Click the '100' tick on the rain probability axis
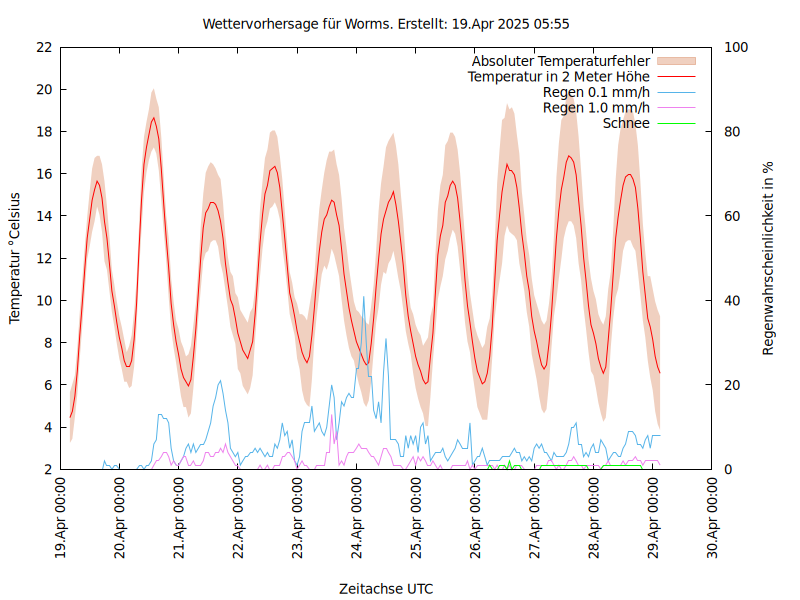The image size is (800, 600). 735,47
